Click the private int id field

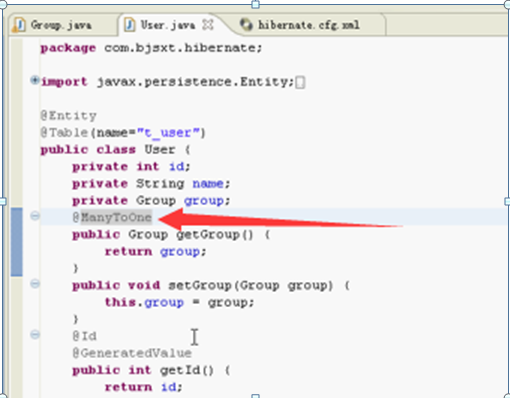tap(131, 166)
